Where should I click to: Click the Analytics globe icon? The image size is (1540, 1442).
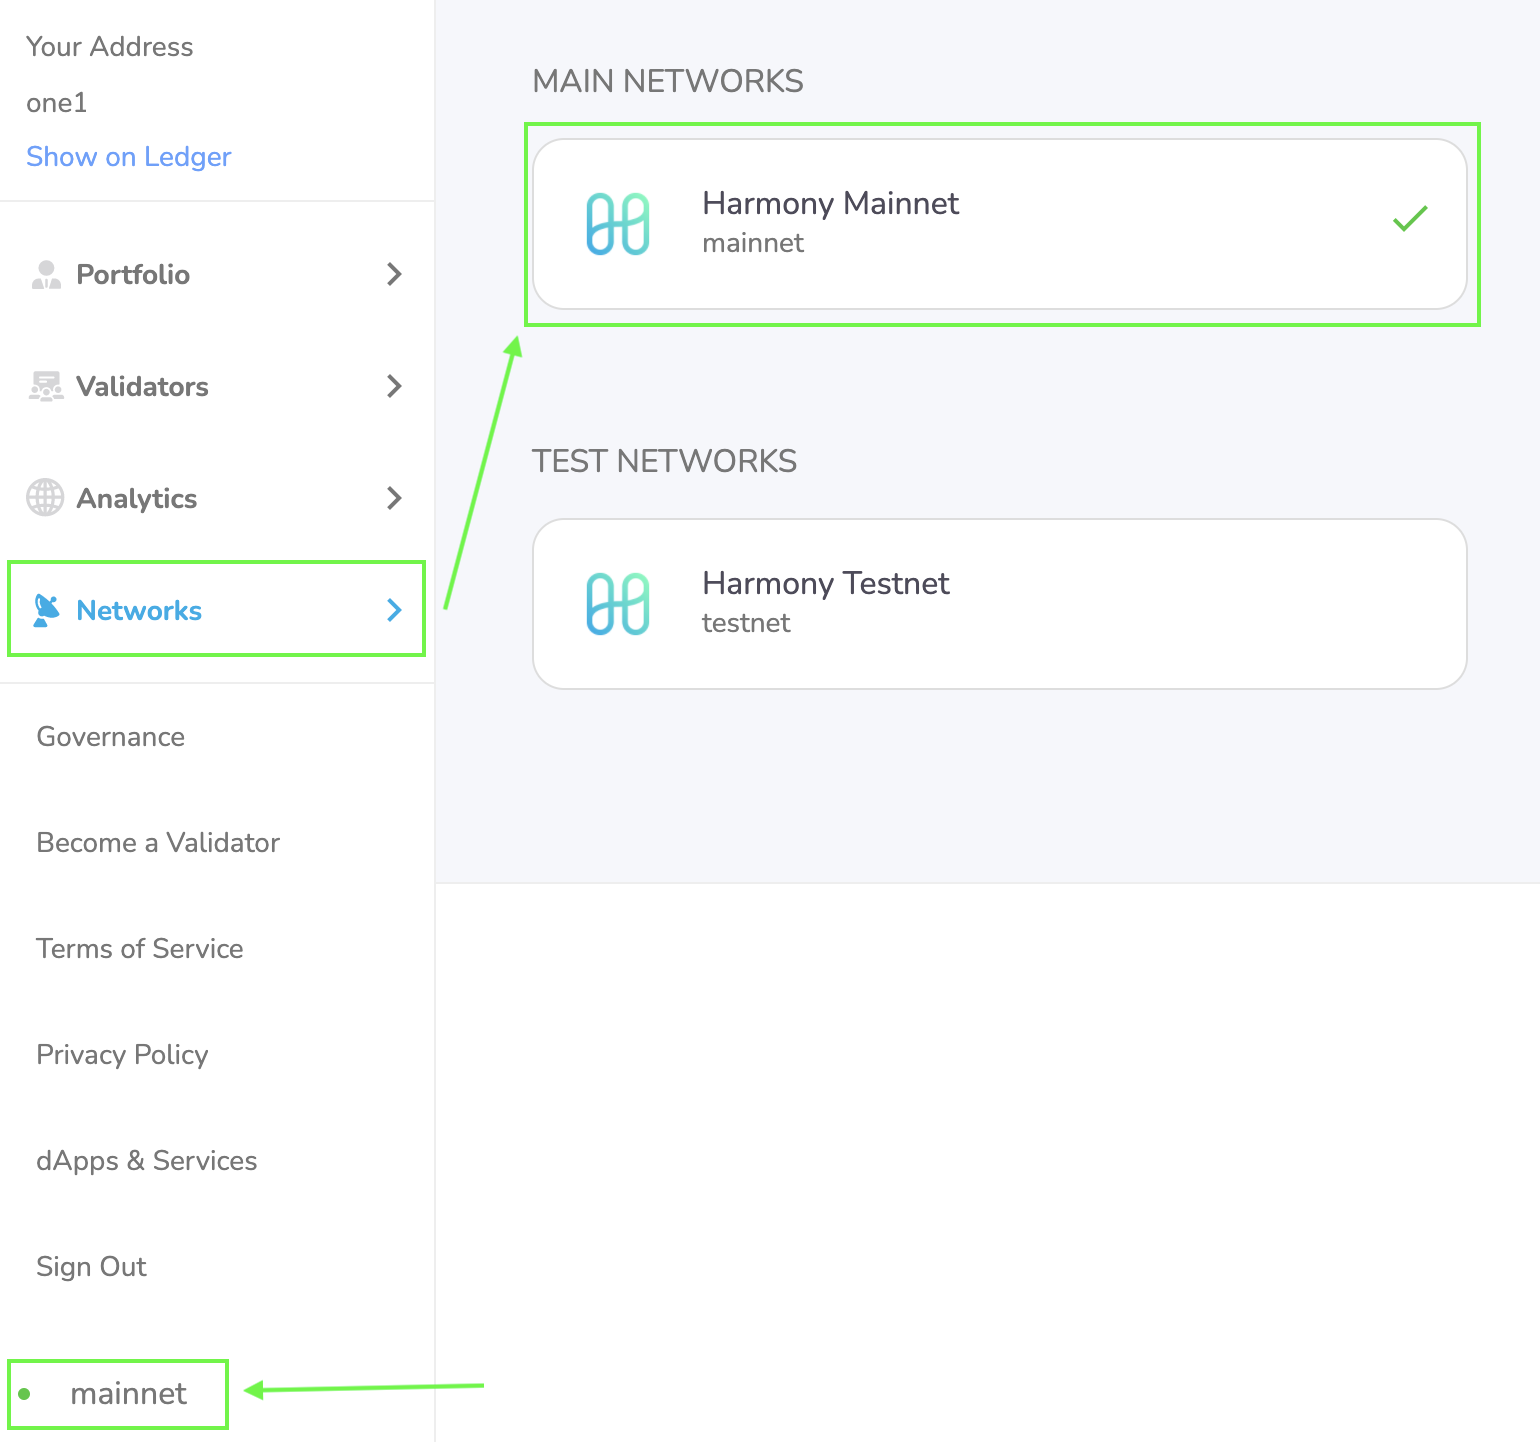pyautogui.click(x=45, y=498)
